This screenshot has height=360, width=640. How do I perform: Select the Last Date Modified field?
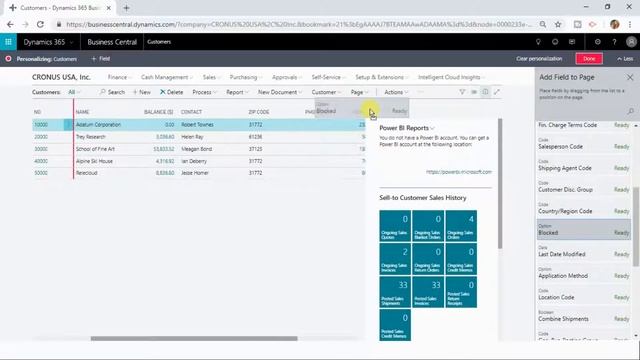click(584, 251)
